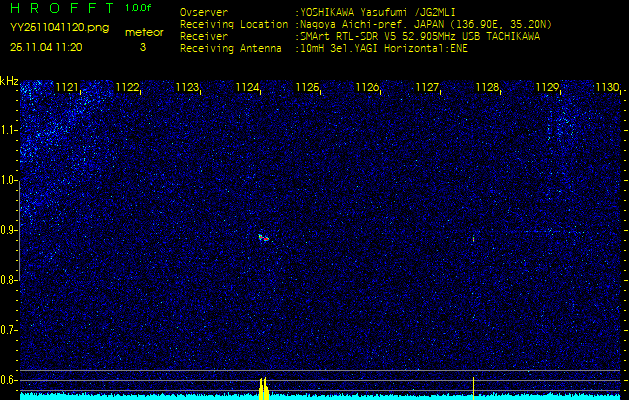Click the yellow signal peak in the bottom strip

[264, 389]
